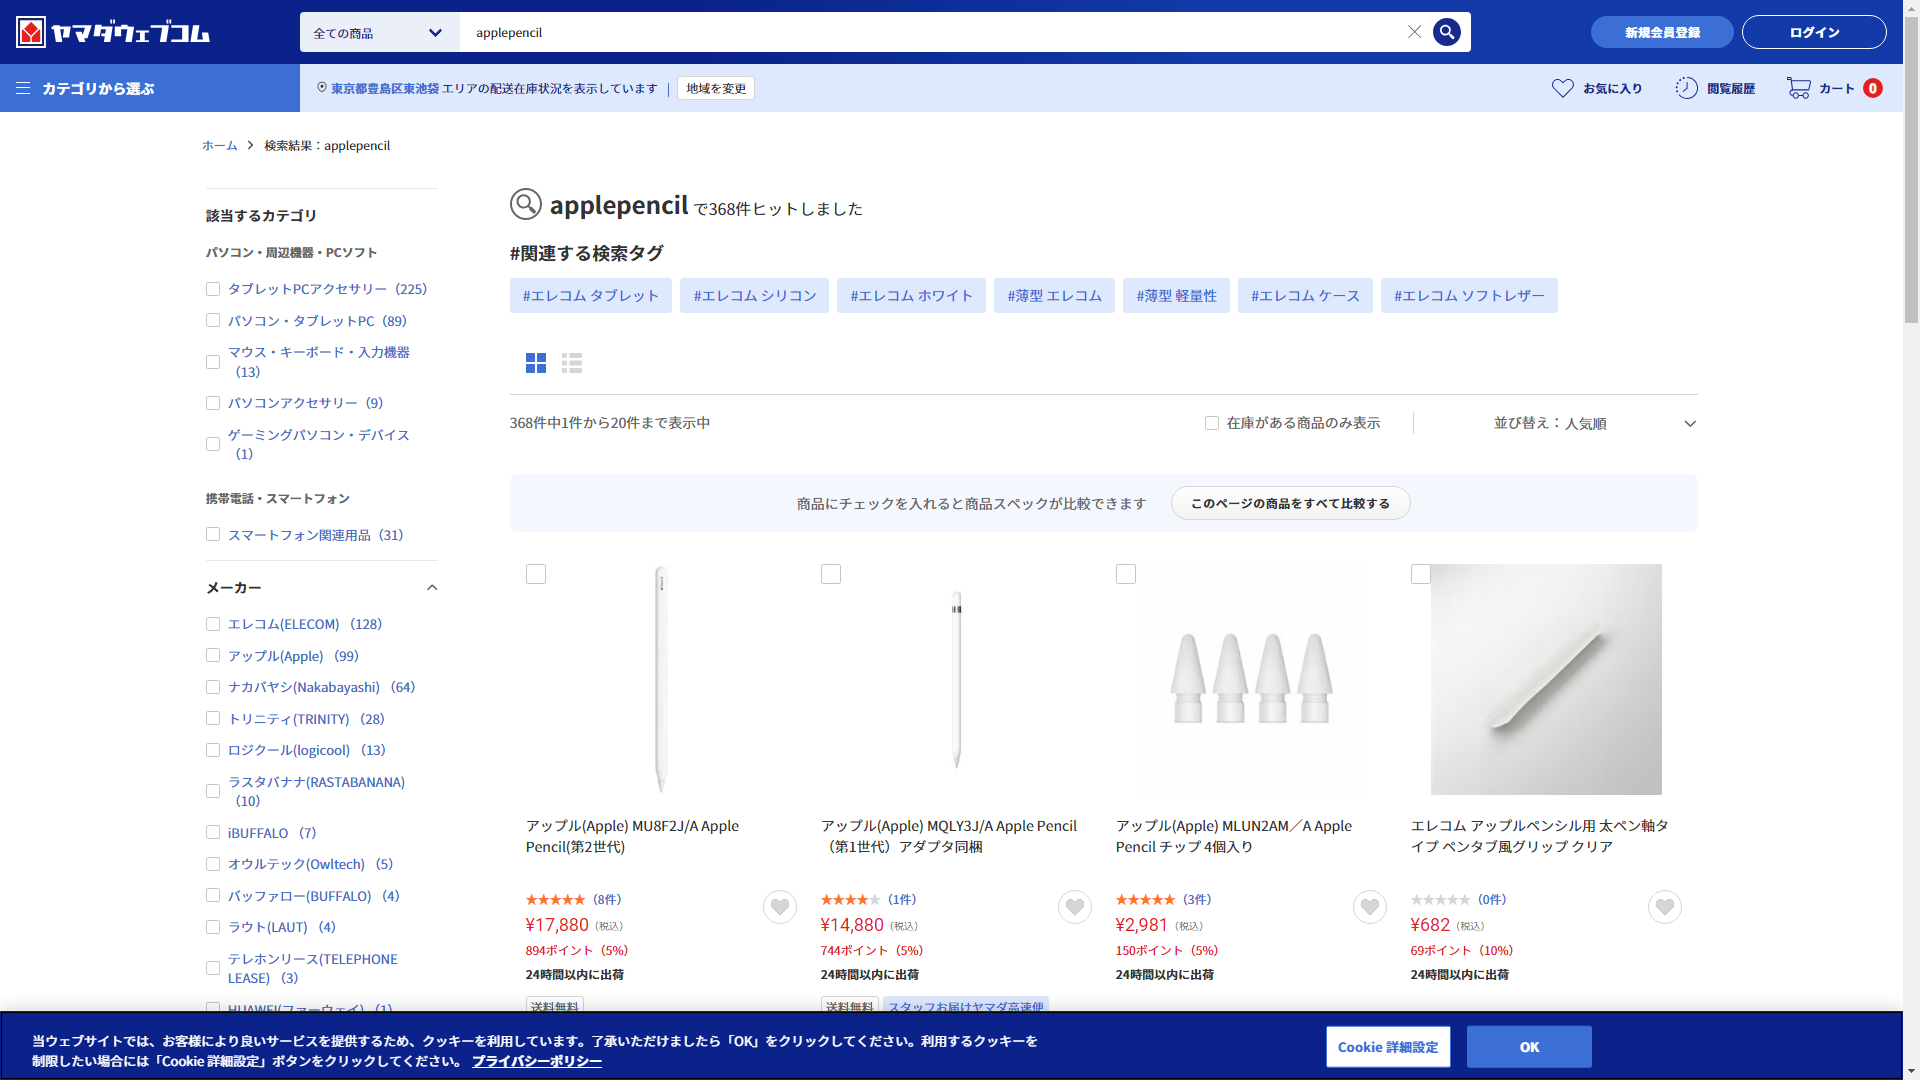Clear the search field with X icon

[x=1414, y=32]
